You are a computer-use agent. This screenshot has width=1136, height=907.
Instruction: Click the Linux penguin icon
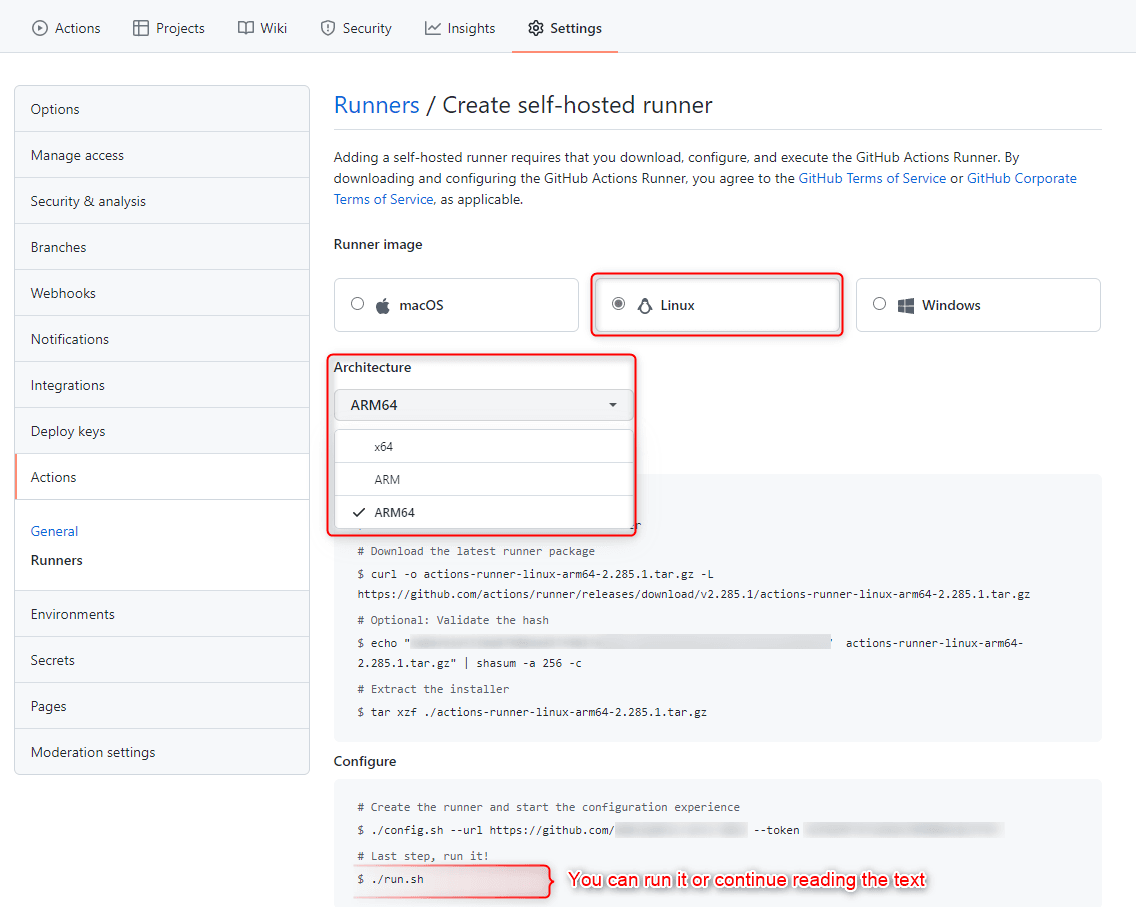644,305
